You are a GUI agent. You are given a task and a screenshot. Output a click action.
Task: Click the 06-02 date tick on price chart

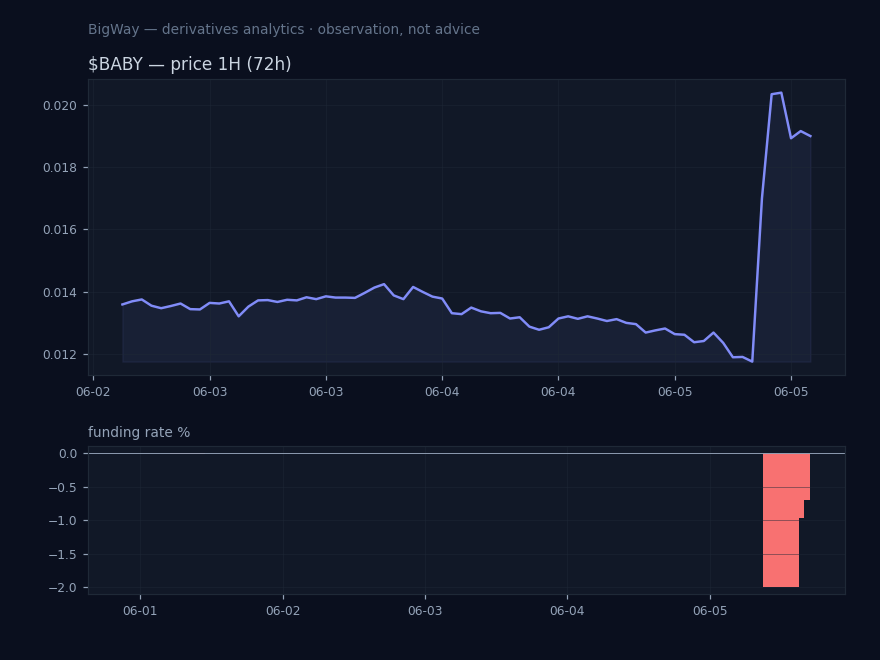pos(93,392)
